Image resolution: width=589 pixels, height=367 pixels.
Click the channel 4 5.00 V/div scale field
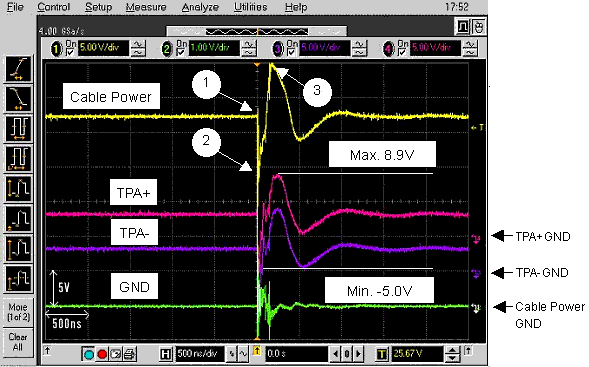(x=435, y=48)
